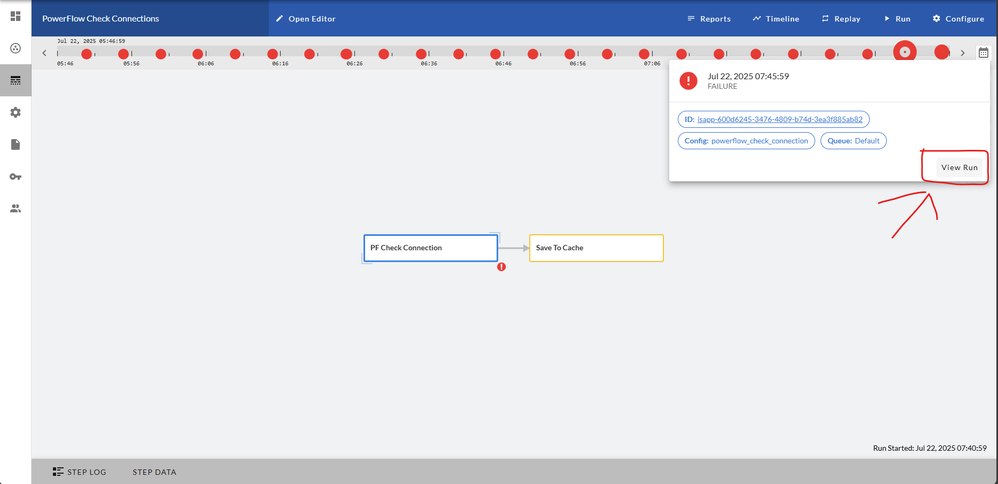Click the red error badge under PF Check Connection
This screenshot has width=998, height=484.
[x=502, y=267]
